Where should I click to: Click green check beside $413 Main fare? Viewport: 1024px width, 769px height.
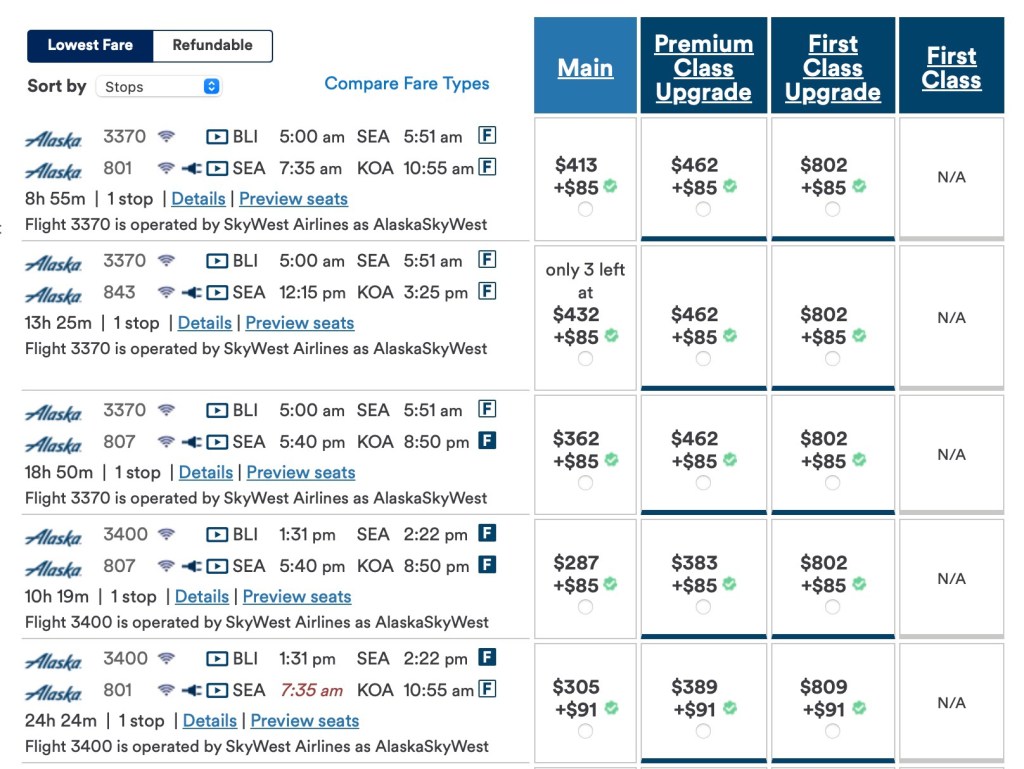[611, 187]
